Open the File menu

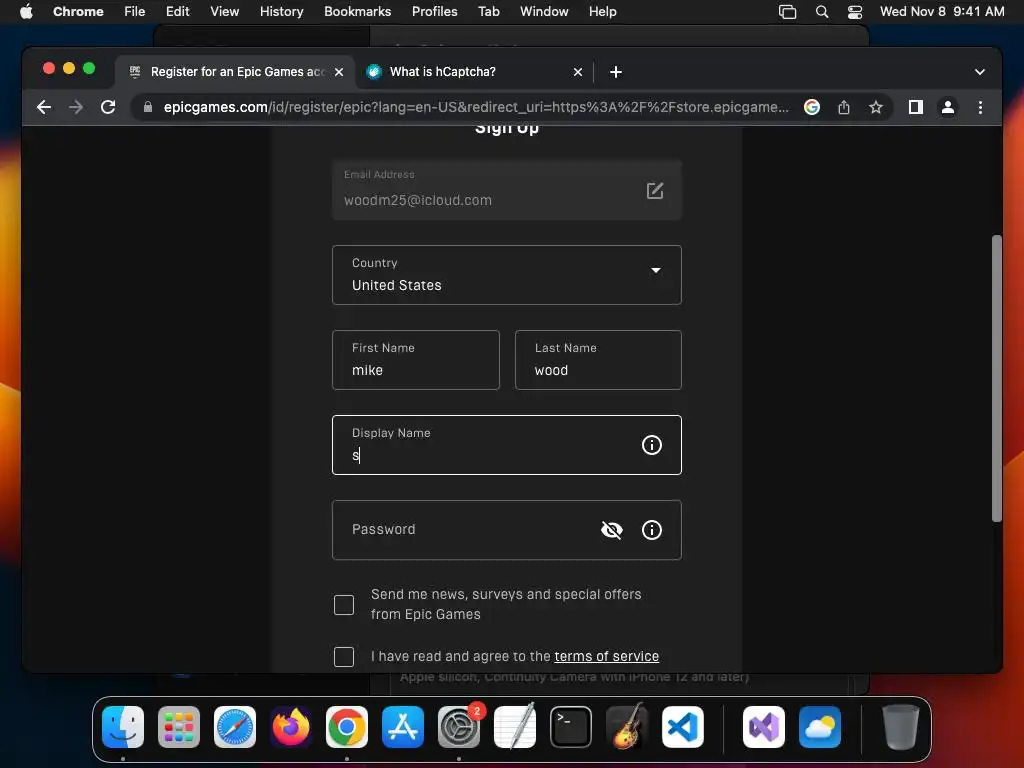tap(135, 12)
